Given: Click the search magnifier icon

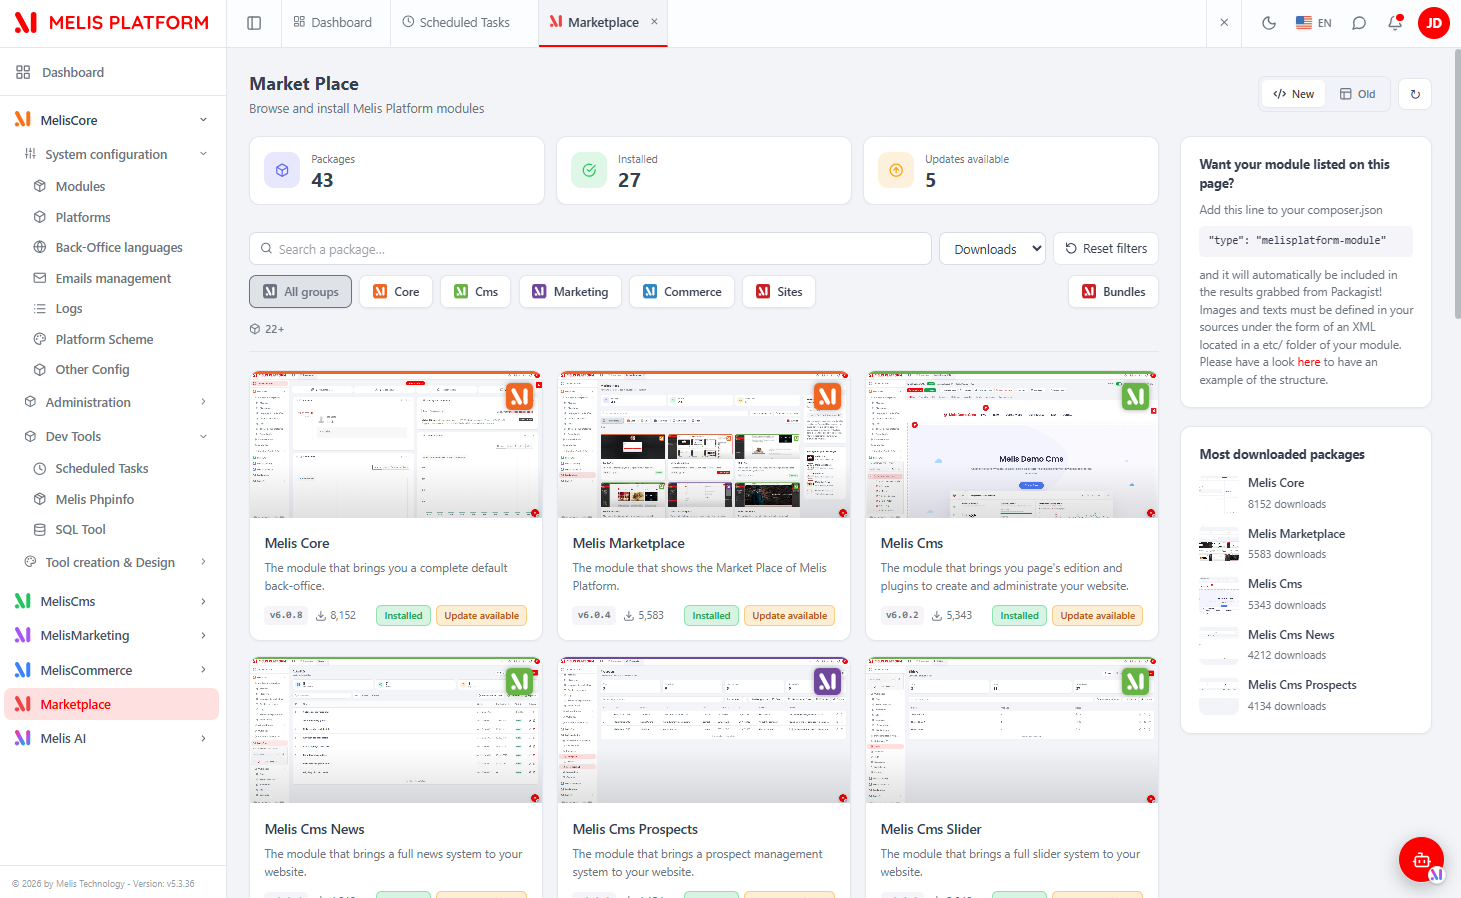Looking at the screenshot, I should 266,249.
